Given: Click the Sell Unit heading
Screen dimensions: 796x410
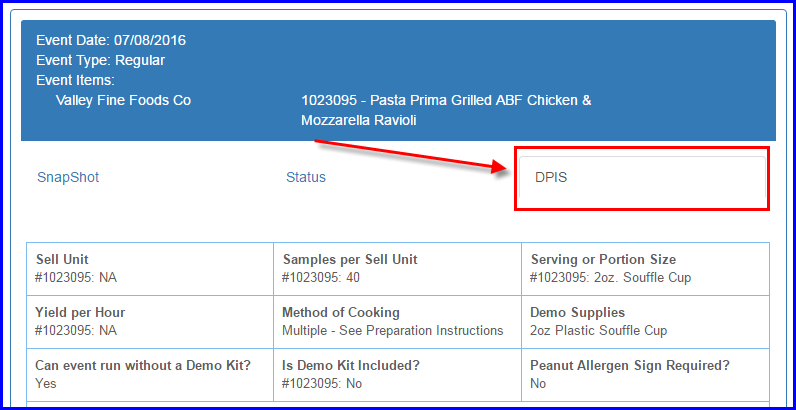Looking at the screenshot, I should click(x=62, y=260).
